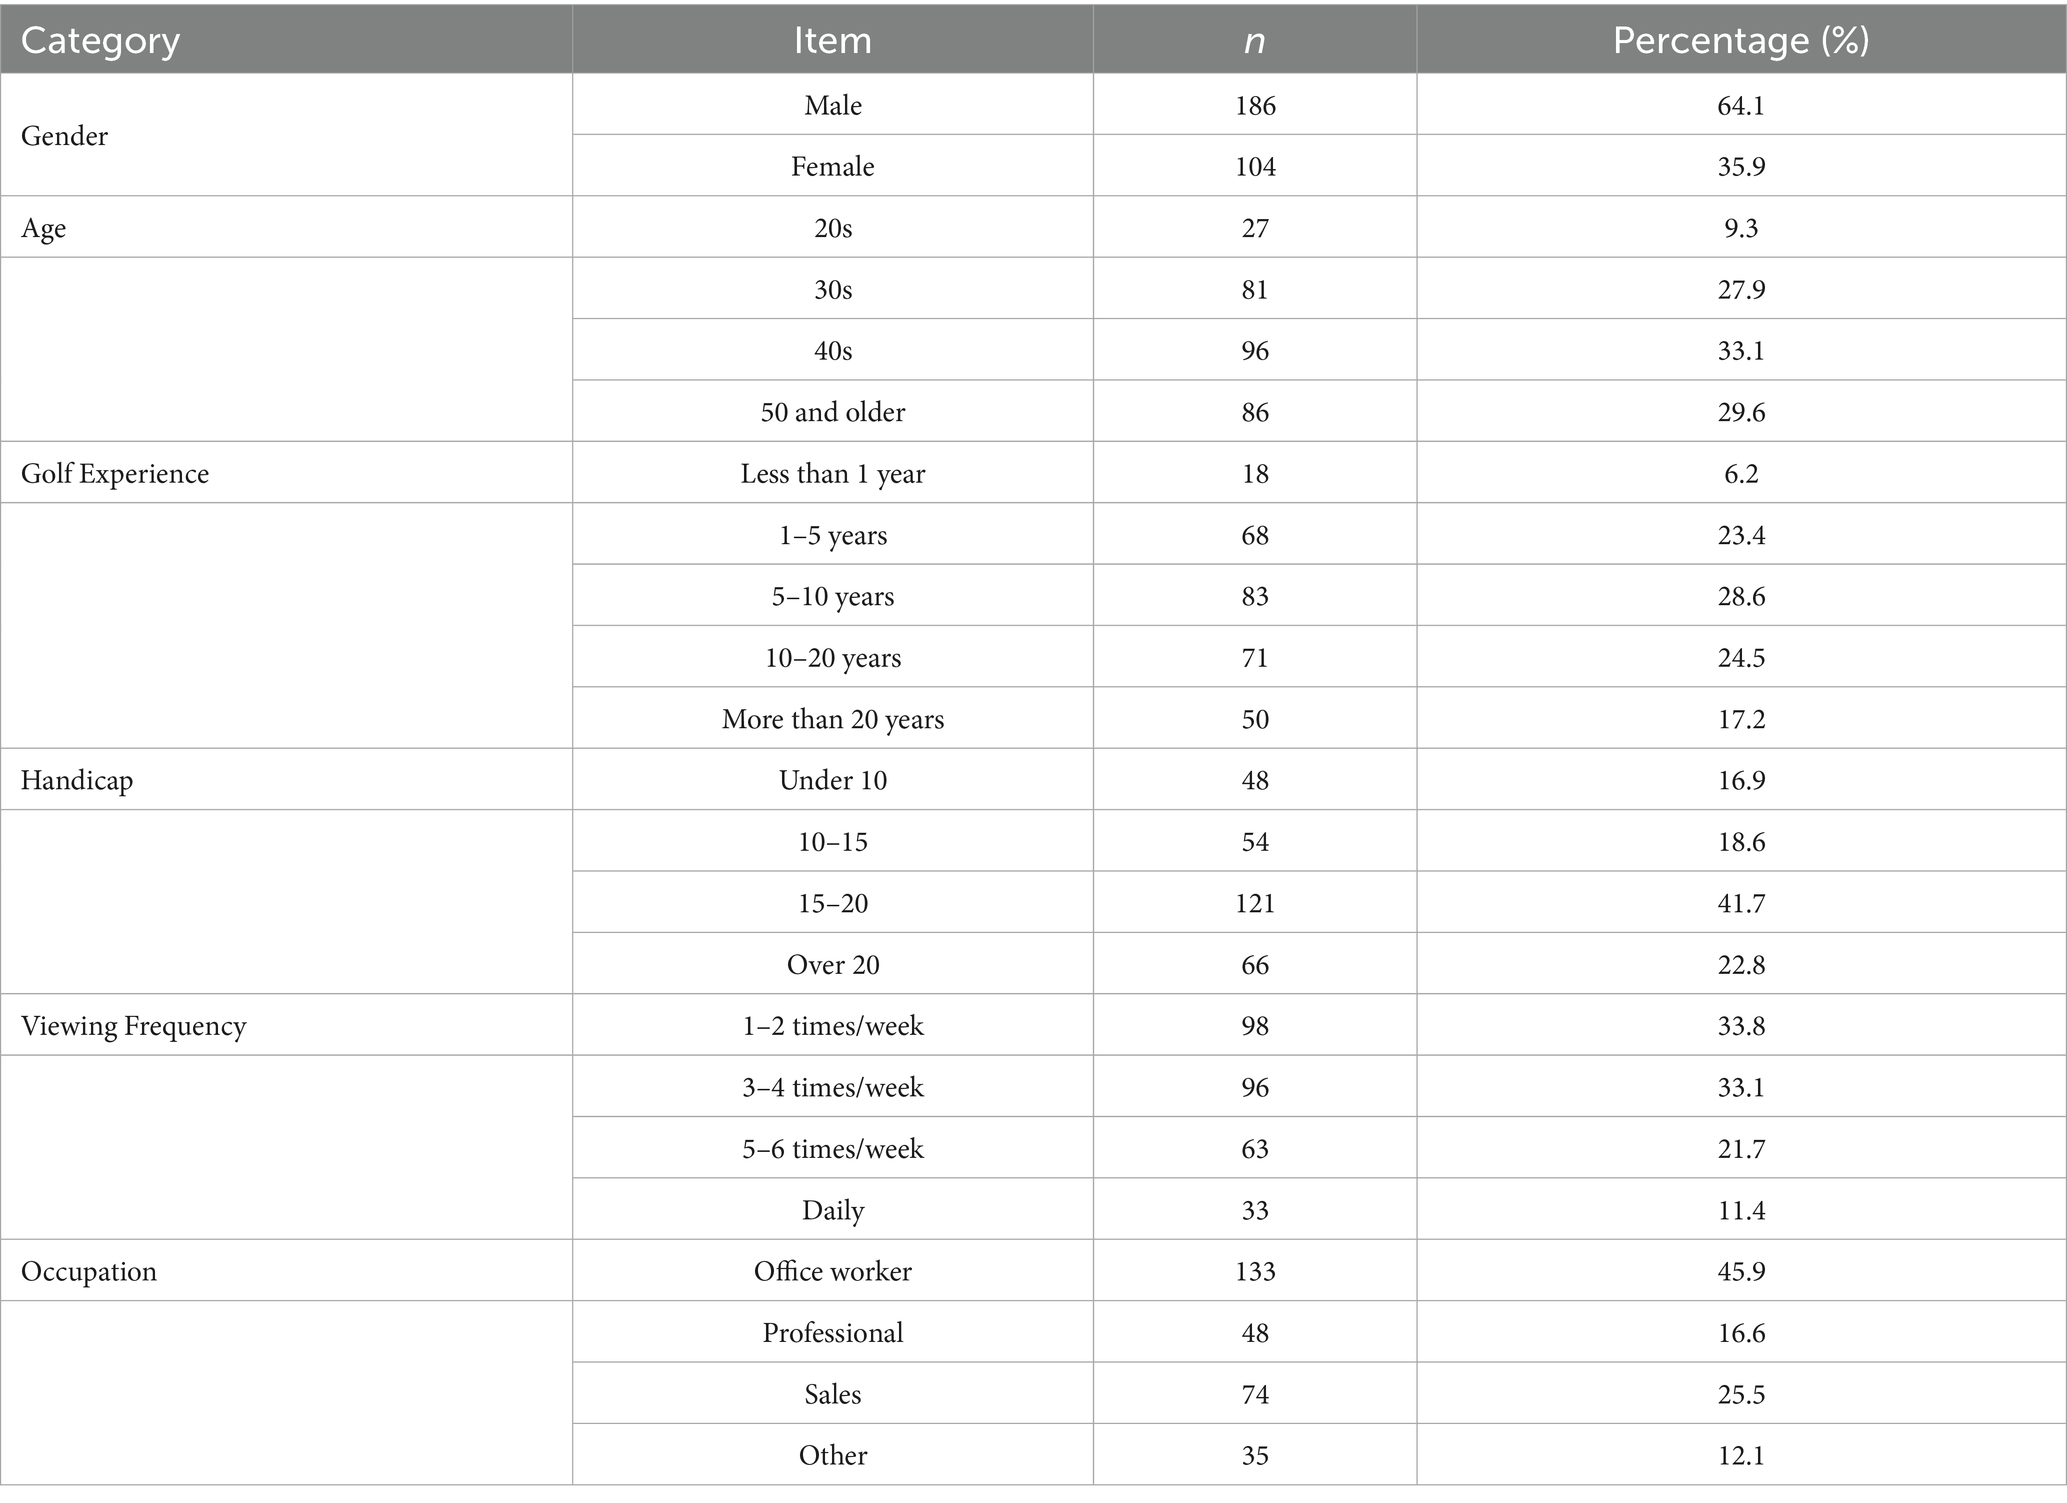Click the Sales item cell
Screen dimensions: 2067x1503
pyautogui.click(x=832, y=1394)
